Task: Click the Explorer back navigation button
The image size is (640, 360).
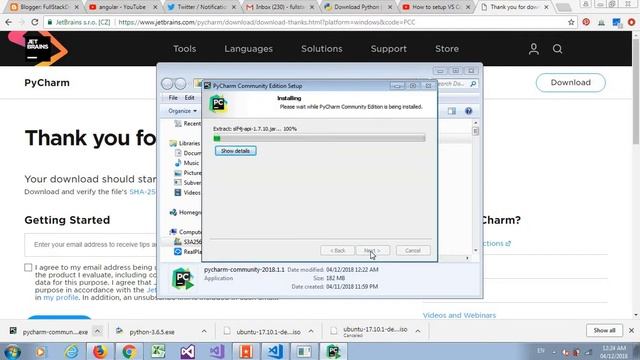Action: point(167,84)
